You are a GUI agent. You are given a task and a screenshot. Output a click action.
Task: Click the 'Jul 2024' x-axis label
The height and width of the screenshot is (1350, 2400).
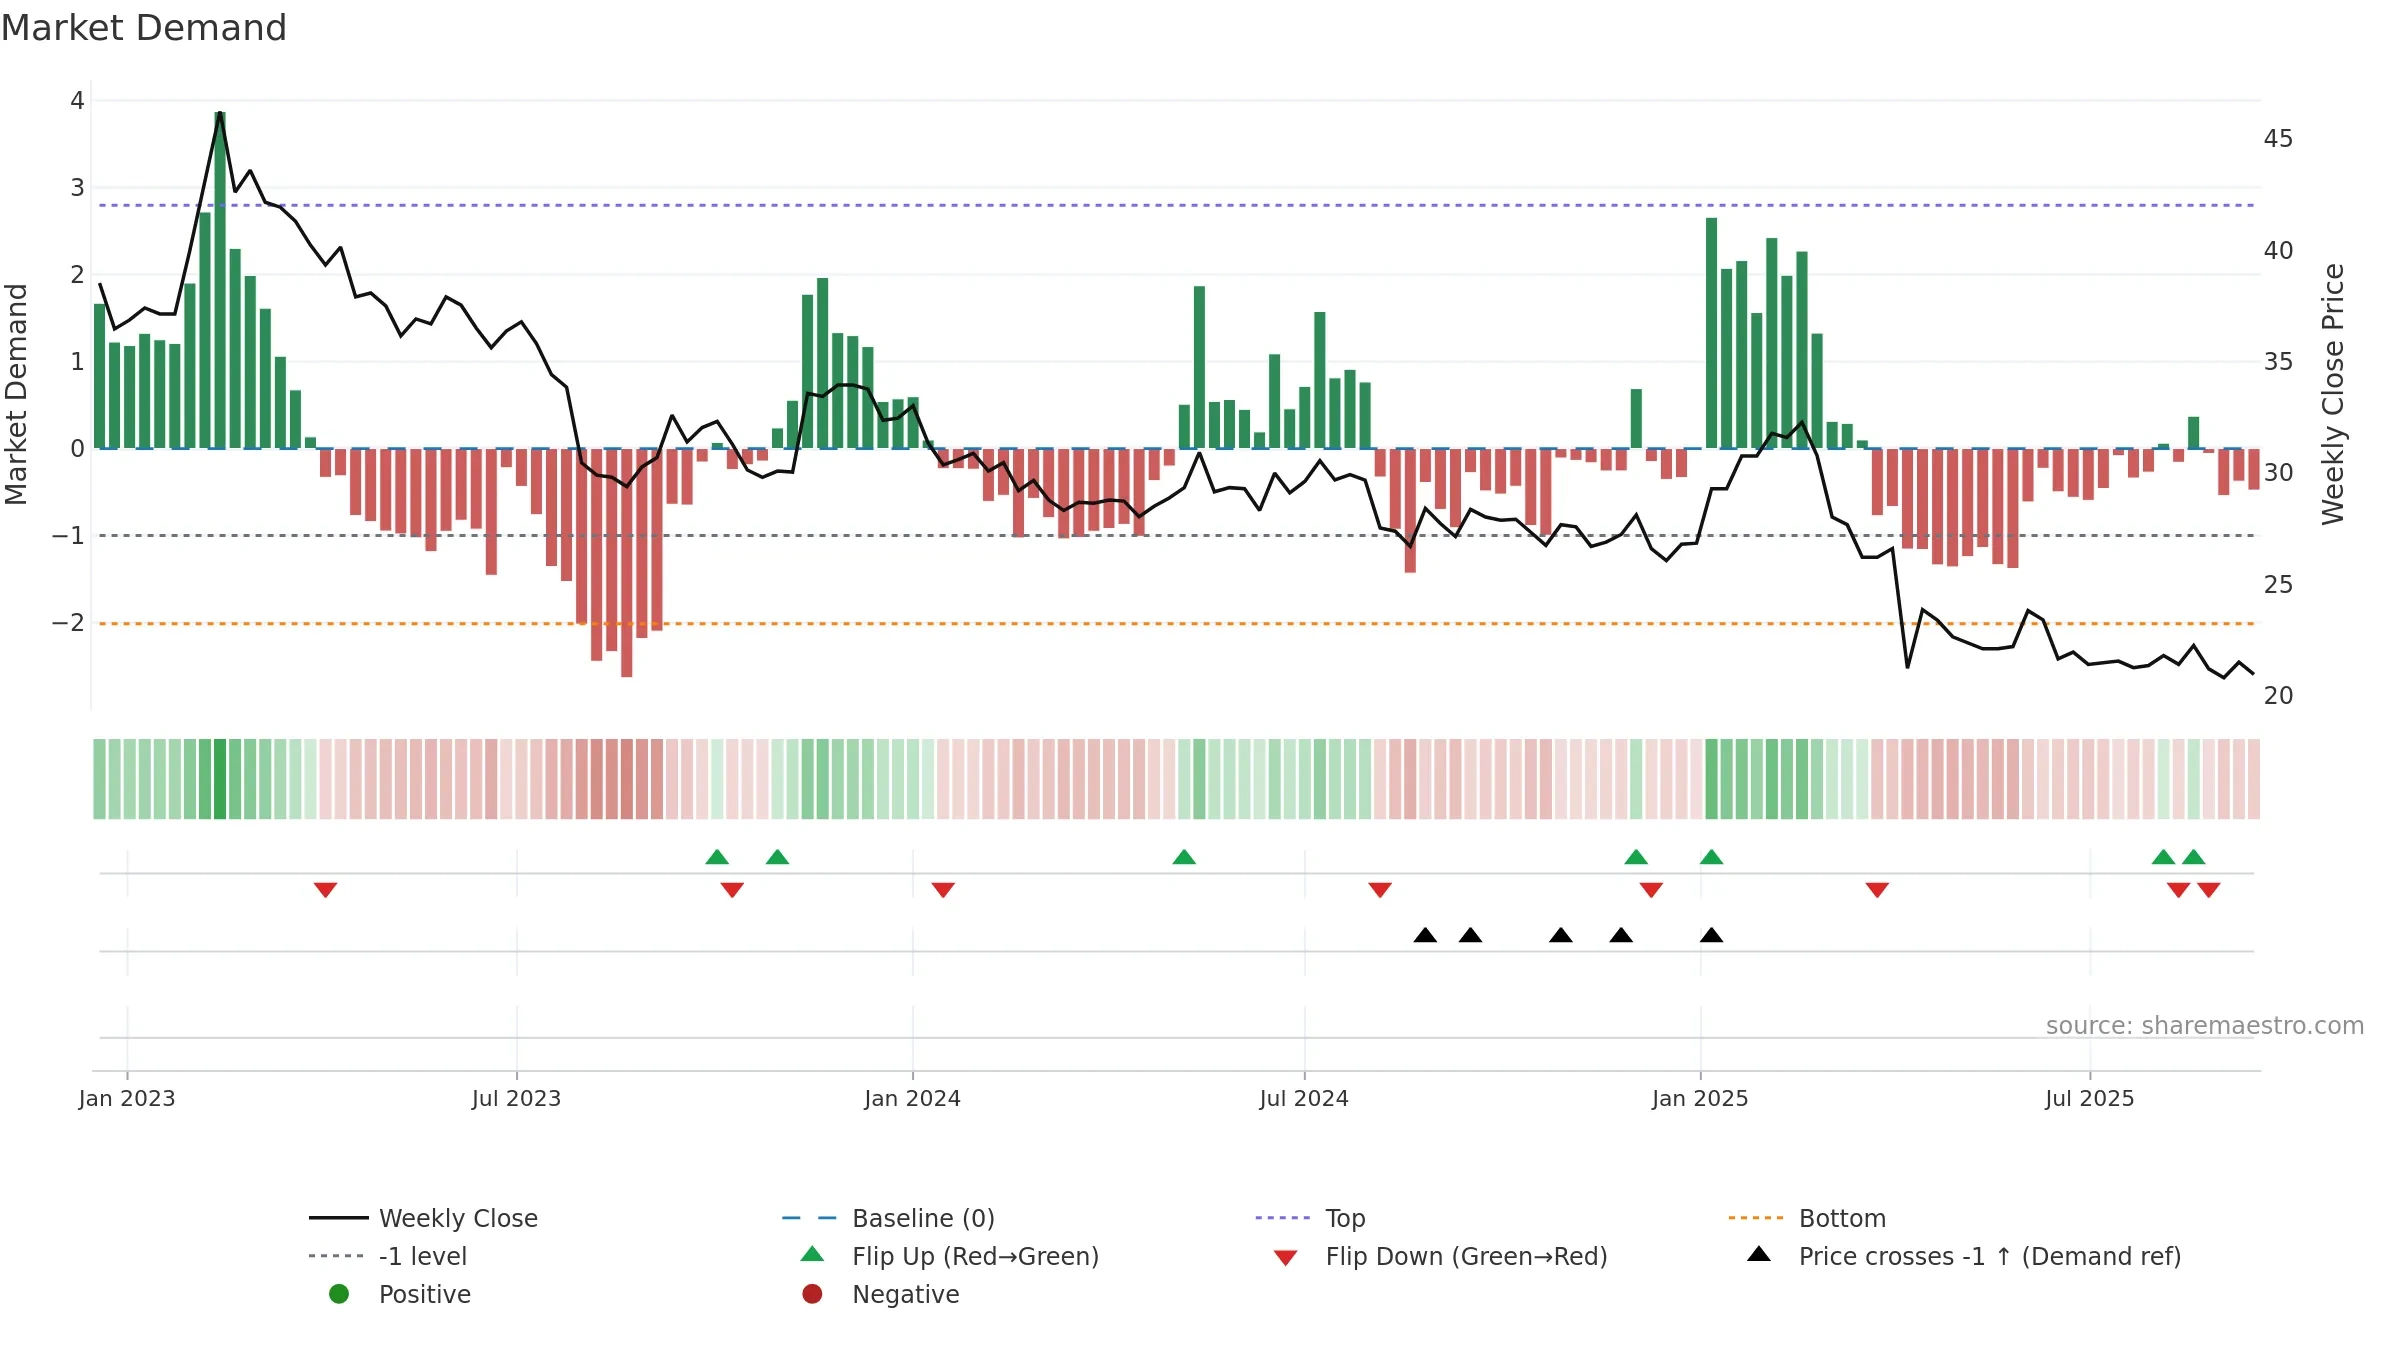click(x=1304, y=1098)
